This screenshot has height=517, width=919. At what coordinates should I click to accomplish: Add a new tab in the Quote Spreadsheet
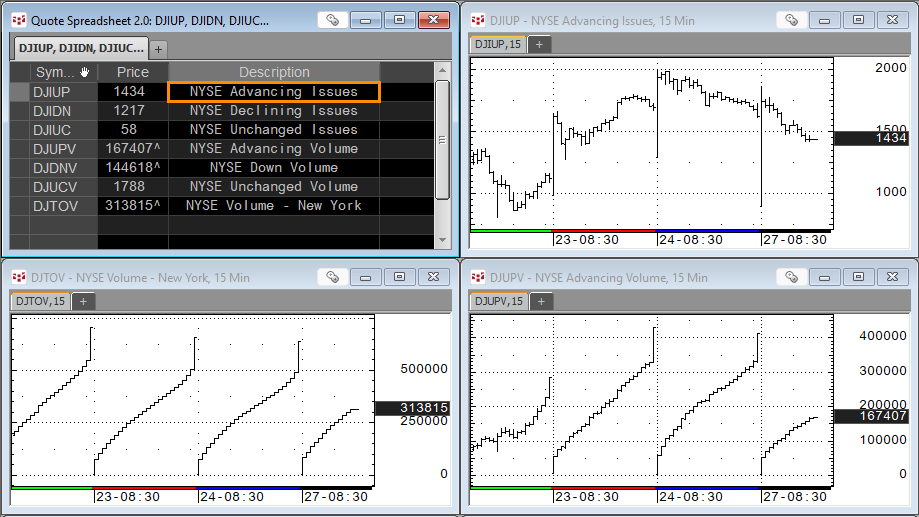[159, 48]
